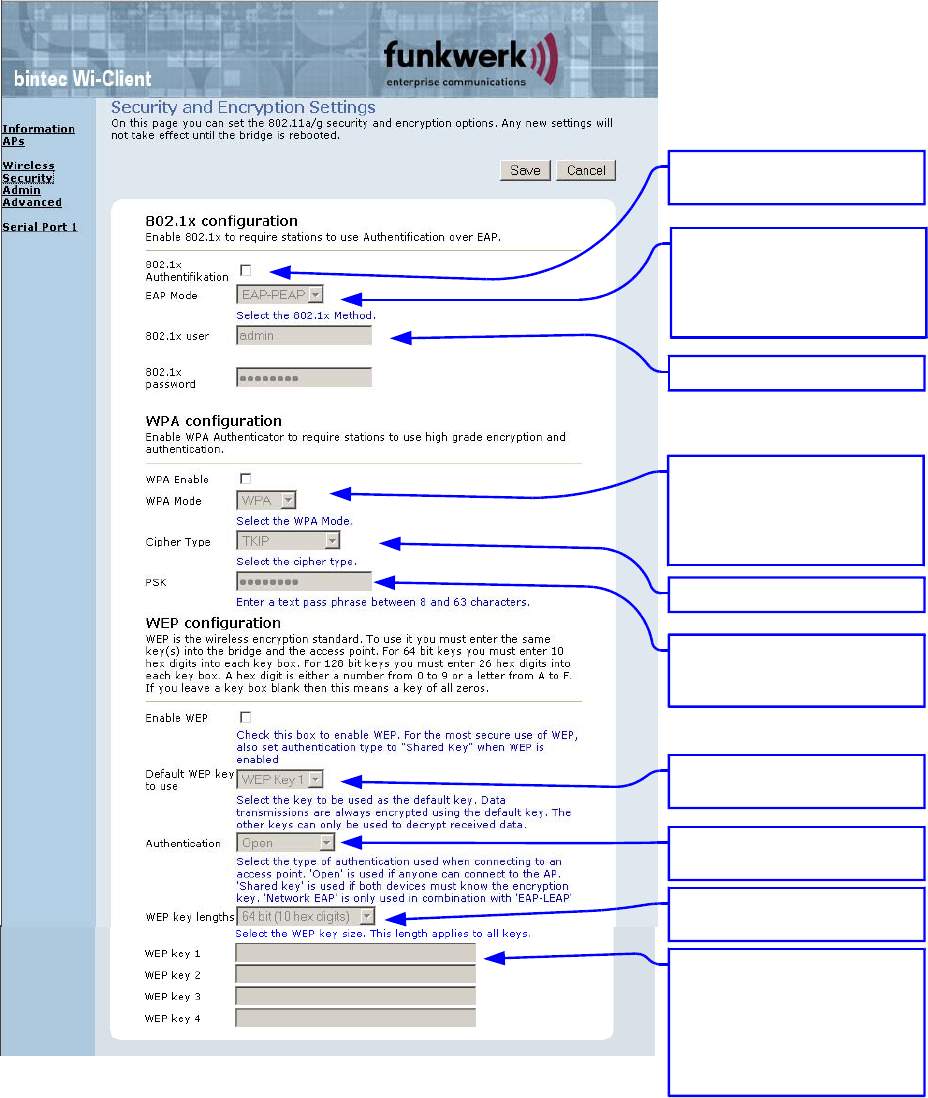Click the 802.1x configuration heading
Viewport: 928px width, 1098px height.
pos(221,221)
